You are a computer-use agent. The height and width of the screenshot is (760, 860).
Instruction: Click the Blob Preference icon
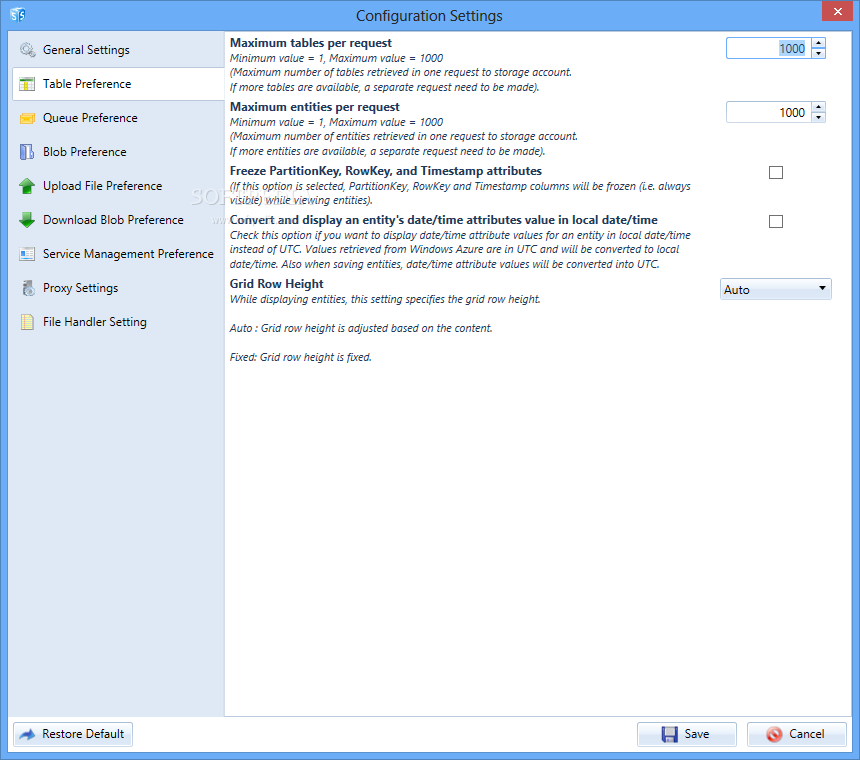click(x=27, y=152)
